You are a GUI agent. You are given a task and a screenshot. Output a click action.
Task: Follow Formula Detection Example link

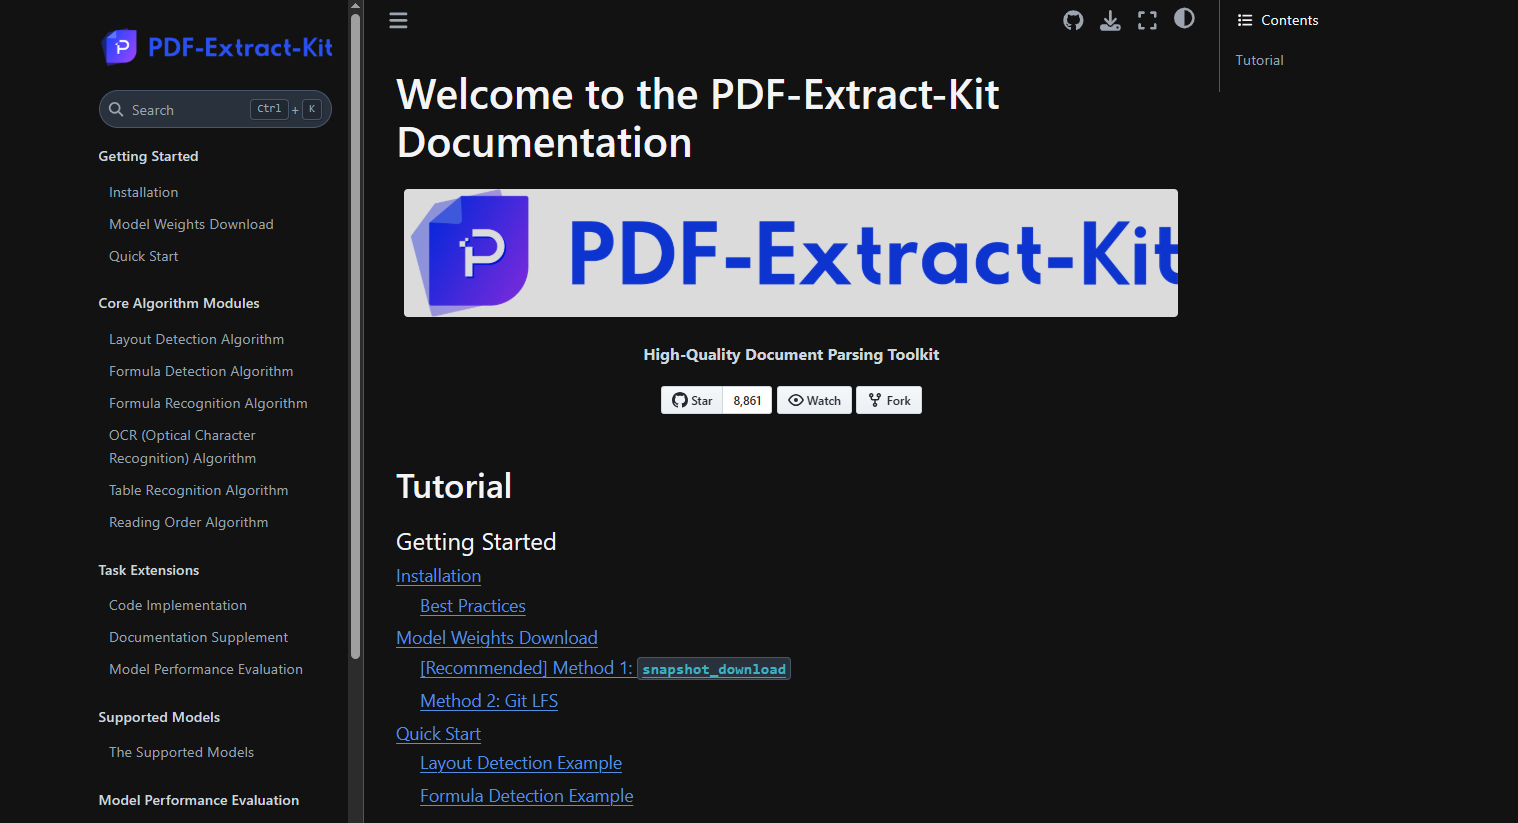(x=526, y=796)
